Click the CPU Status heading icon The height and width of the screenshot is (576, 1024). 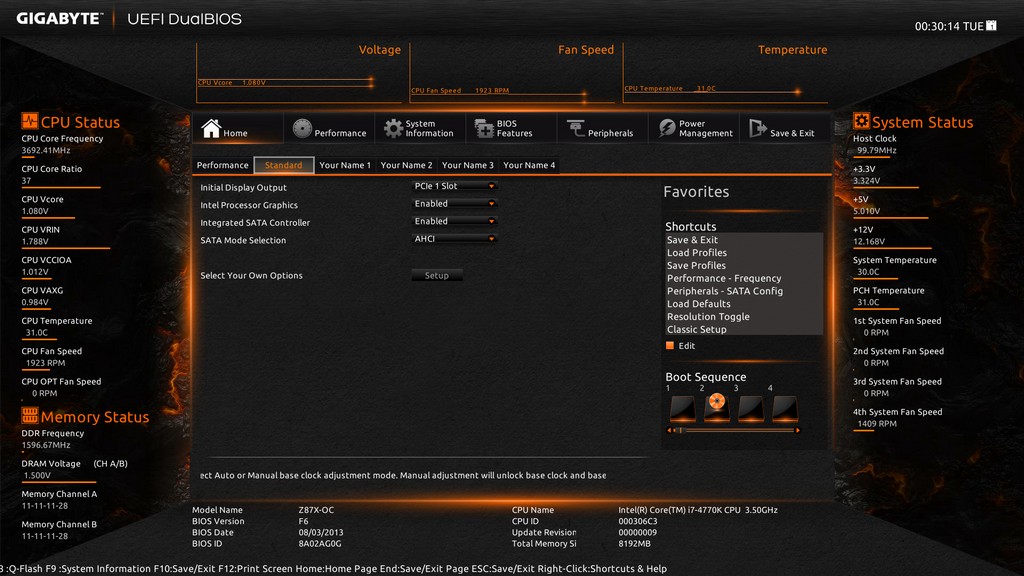tap(29, 121)
